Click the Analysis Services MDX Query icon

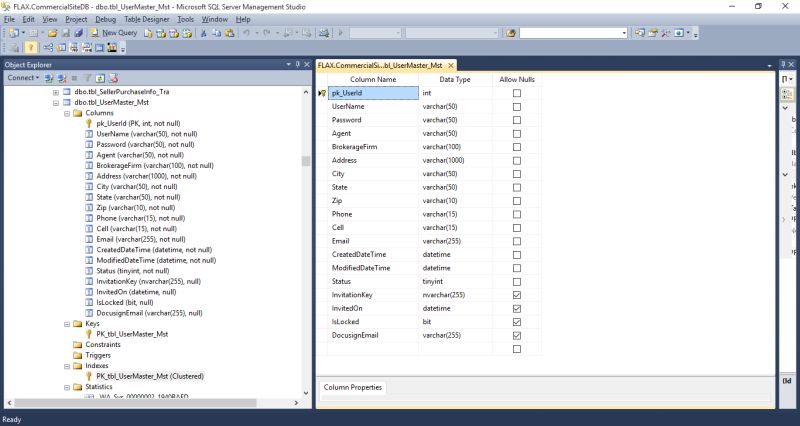(x=161, y=33)
